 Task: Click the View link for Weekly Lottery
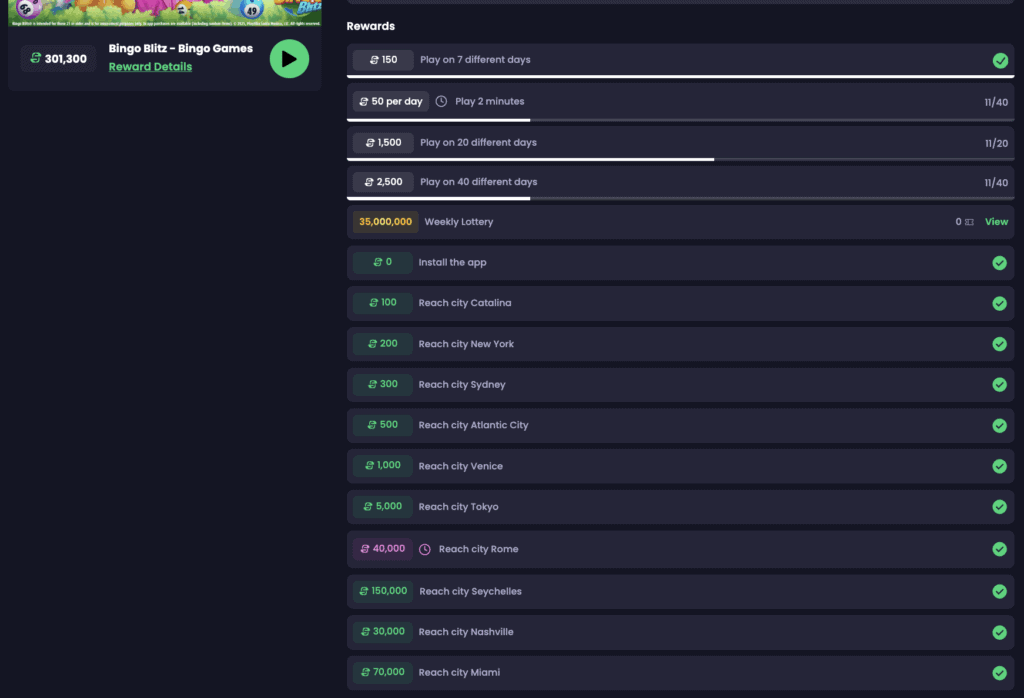[x=996, y=221]
